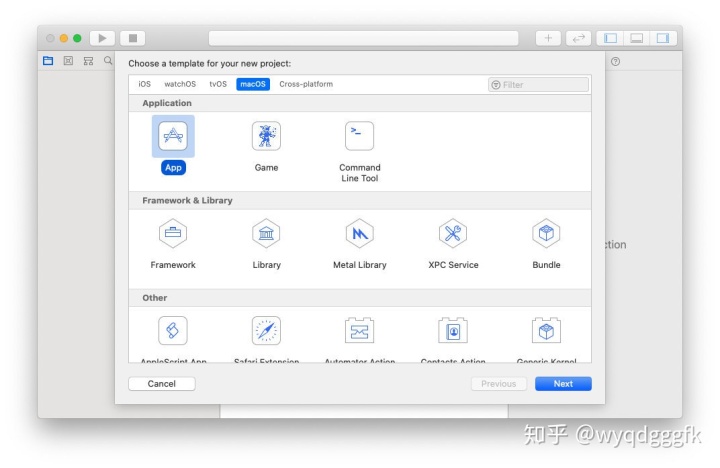720x468 pixels.
Task: Click the Previous button
Action: tap(499, 383)
